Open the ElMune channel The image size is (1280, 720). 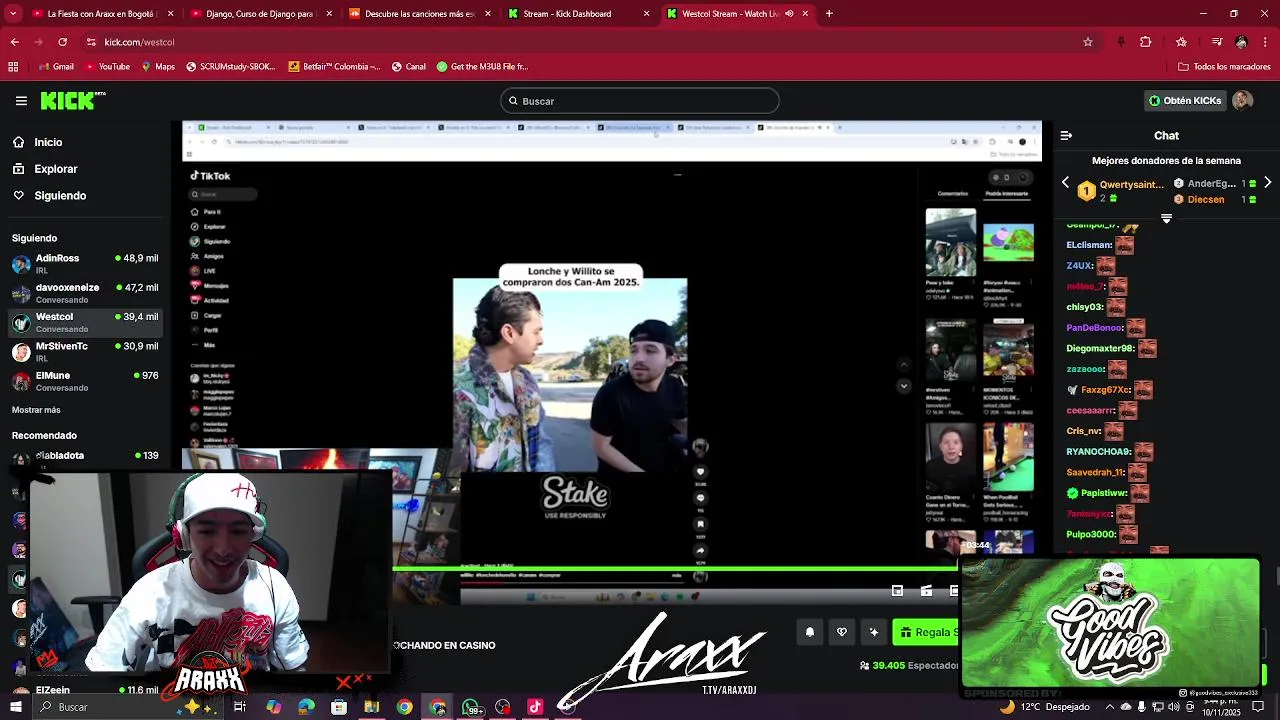85,381
